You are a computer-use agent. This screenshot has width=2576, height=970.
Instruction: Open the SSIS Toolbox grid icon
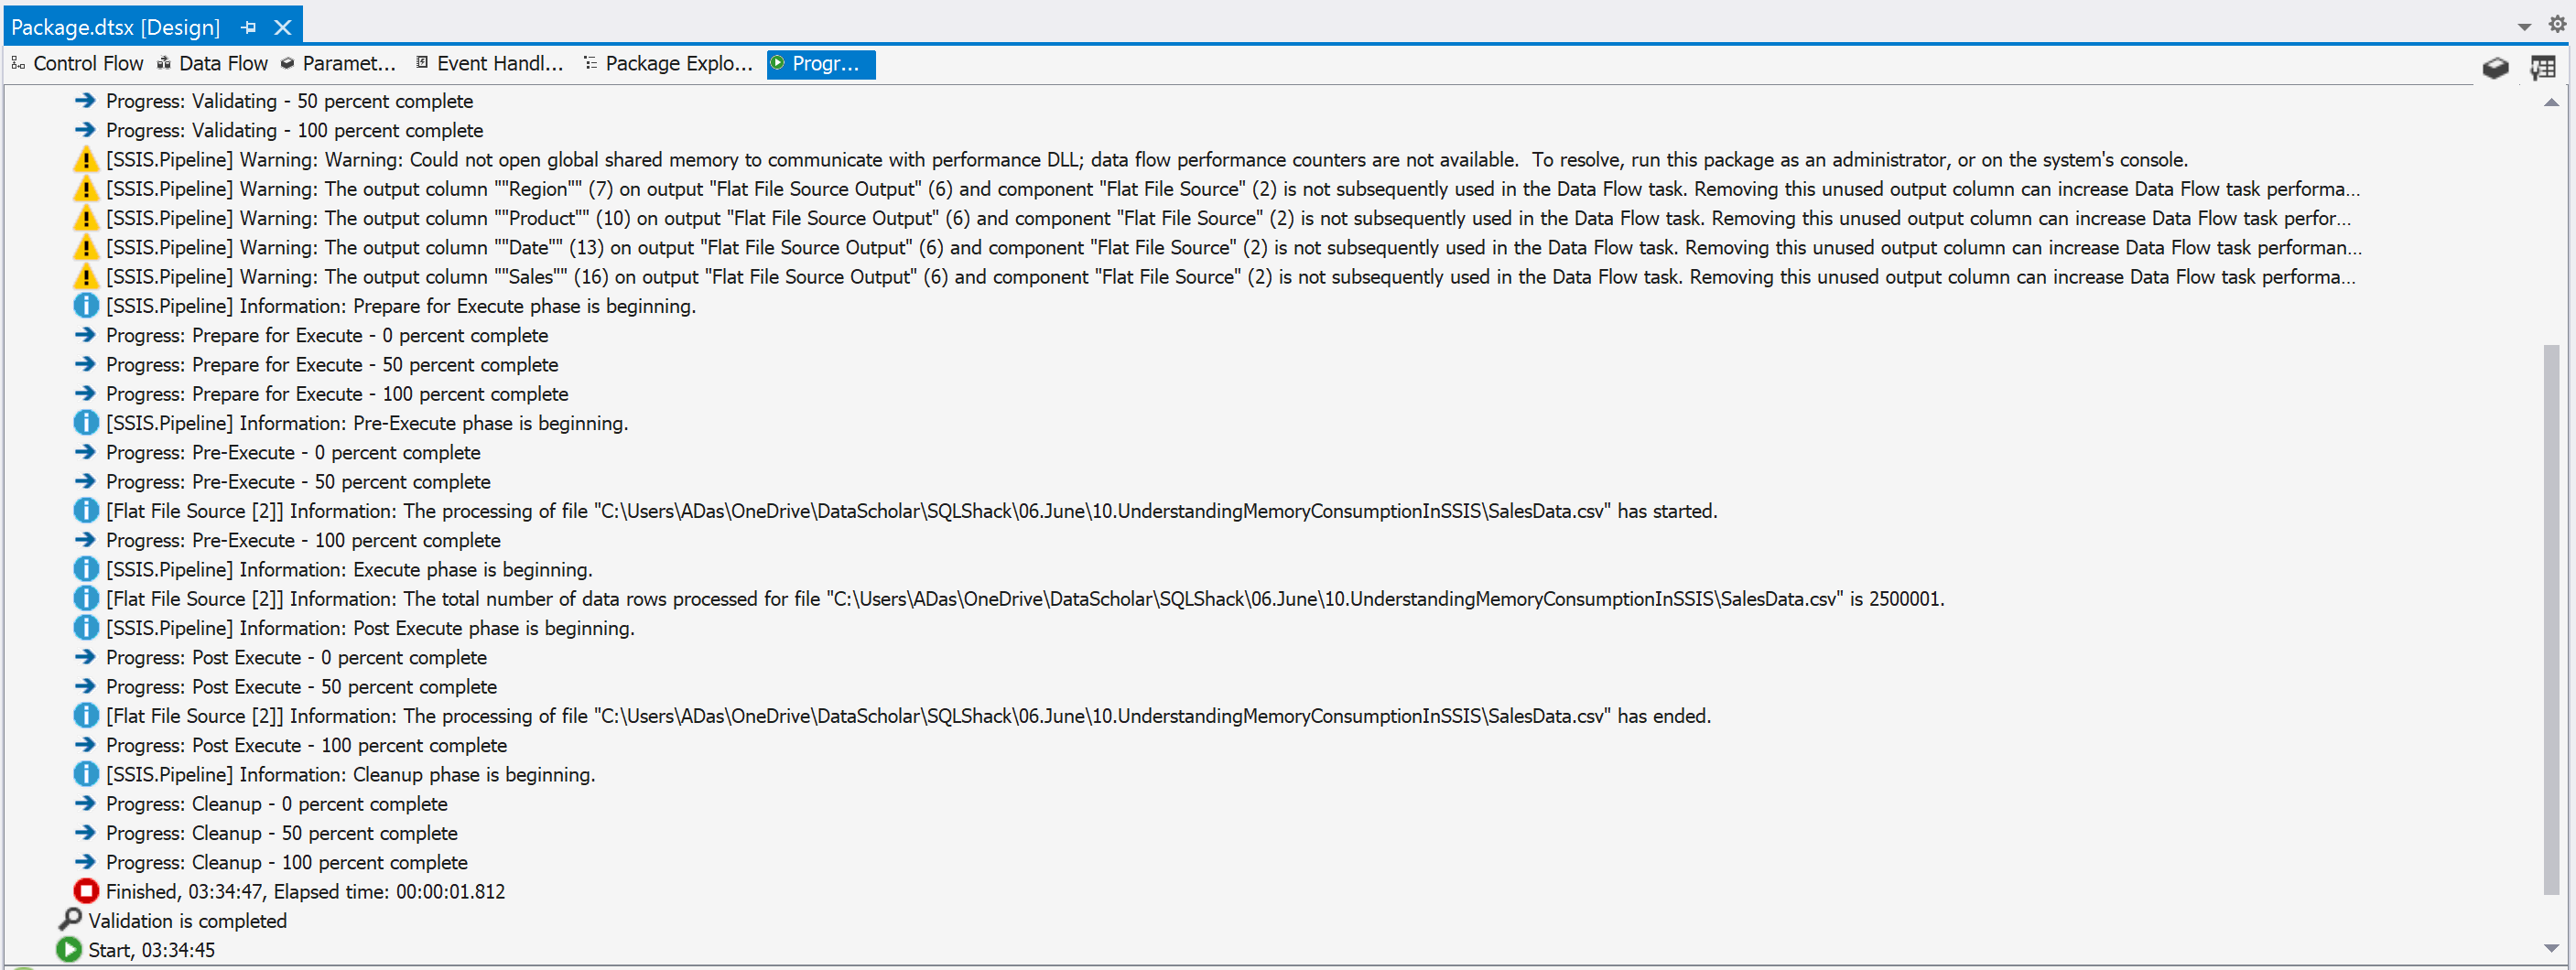tap(2542, 67)
